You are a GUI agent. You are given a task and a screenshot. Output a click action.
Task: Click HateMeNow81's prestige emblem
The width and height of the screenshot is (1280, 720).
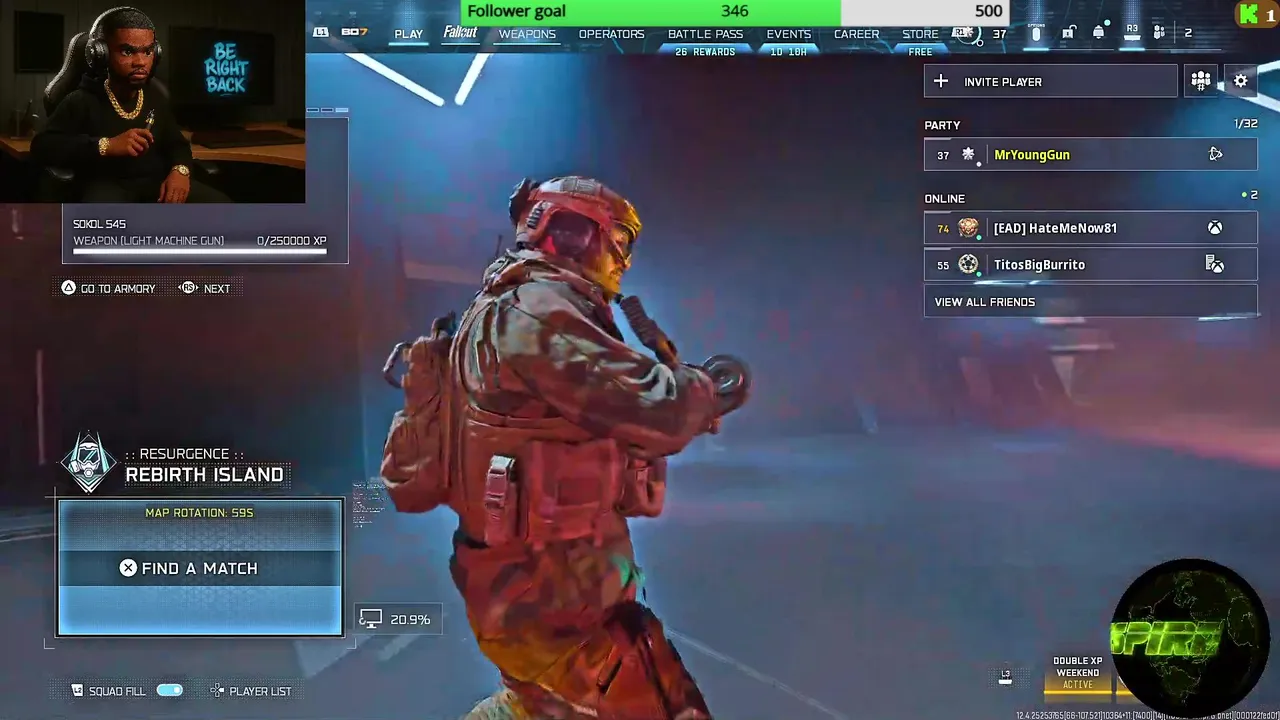coord(968,228)
